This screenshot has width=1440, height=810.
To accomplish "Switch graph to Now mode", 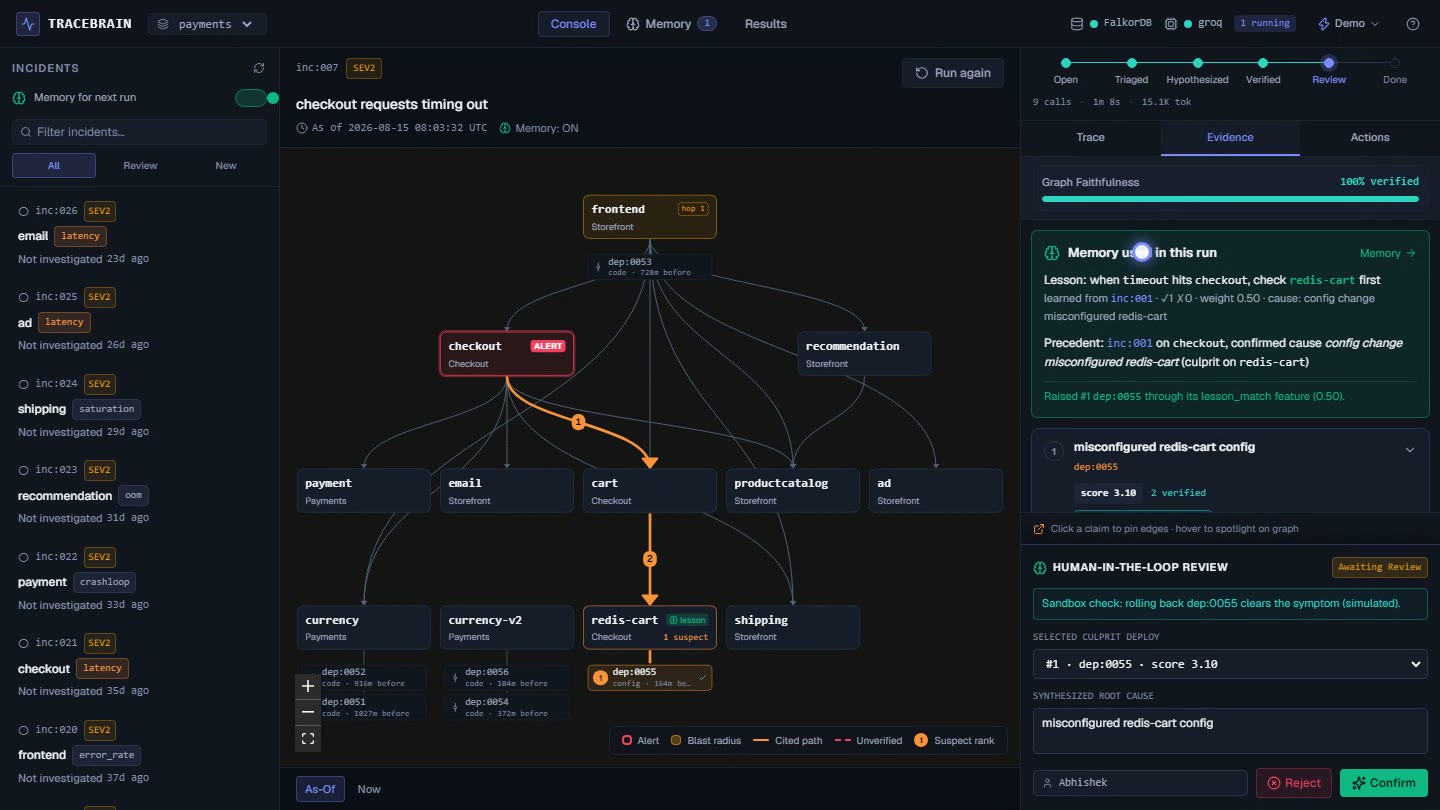I will pos(369,789).
